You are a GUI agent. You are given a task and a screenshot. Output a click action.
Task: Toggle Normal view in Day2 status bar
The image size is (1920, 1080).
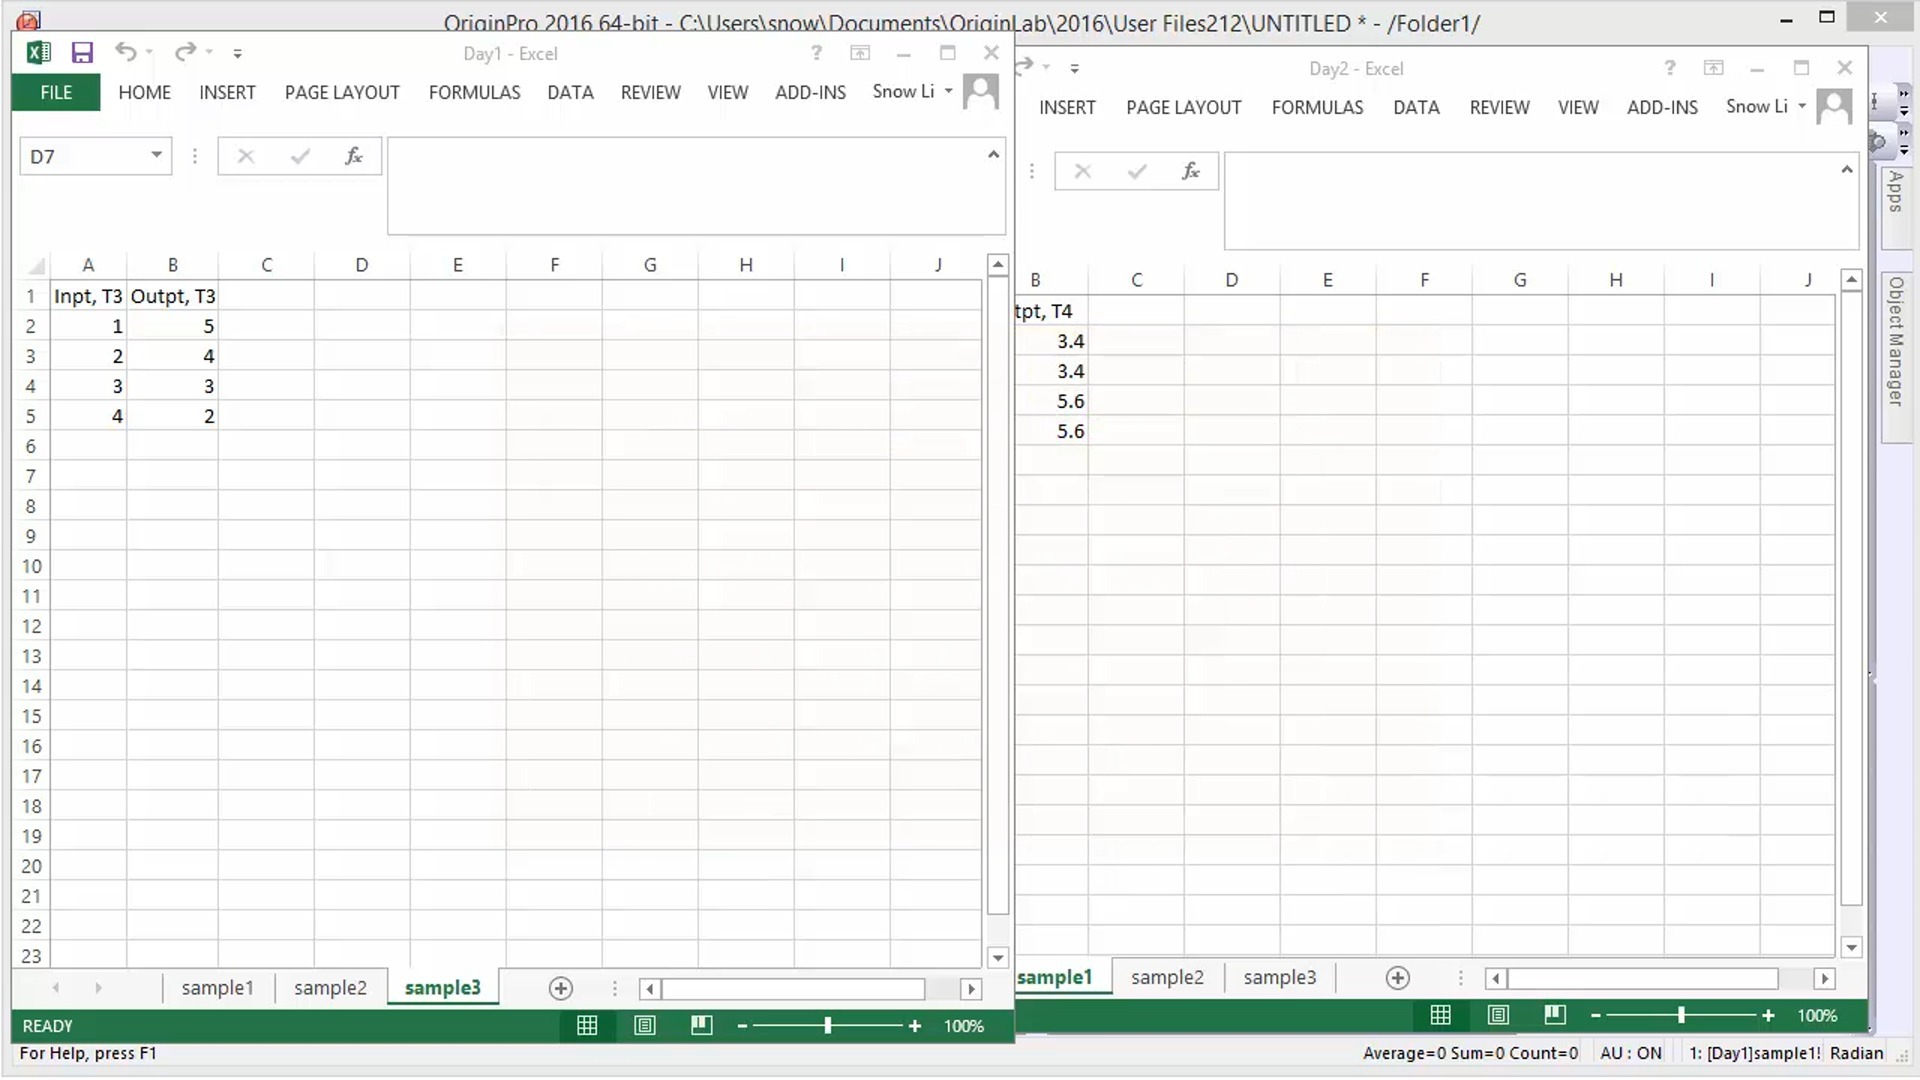point(1440,1015)
